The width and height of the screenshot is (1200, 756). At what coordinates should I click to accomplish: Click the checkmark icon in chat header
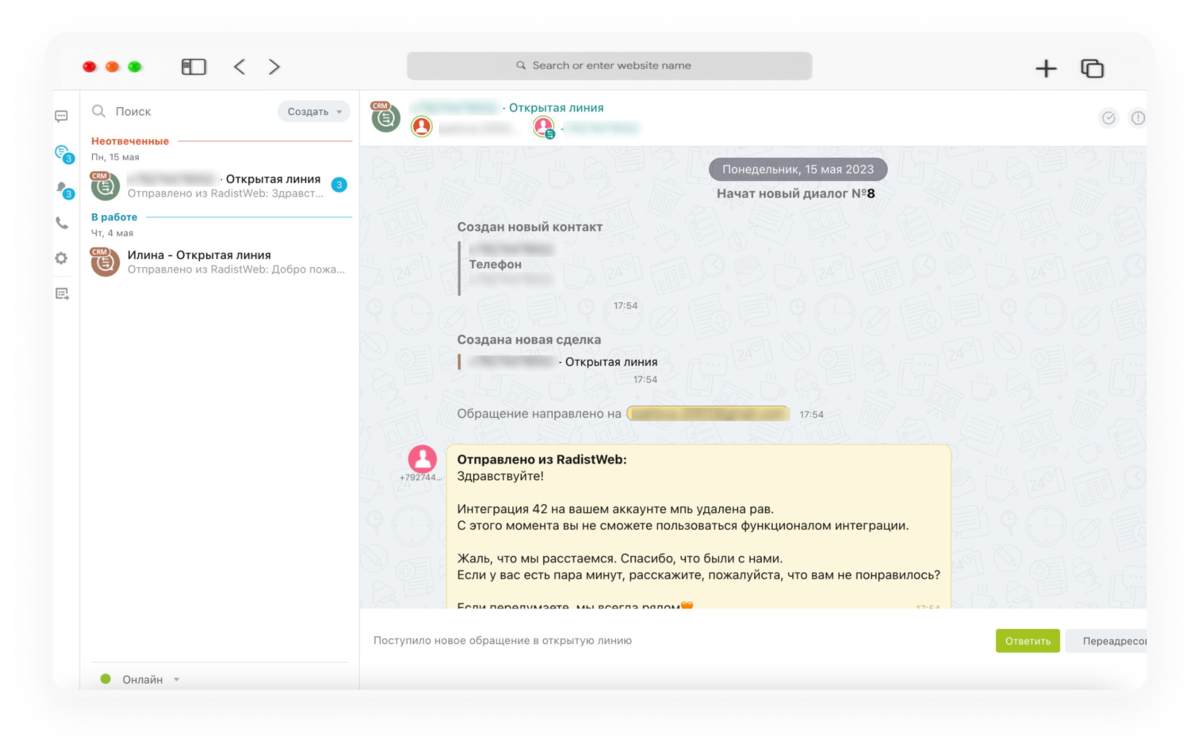coord(1109,118)
